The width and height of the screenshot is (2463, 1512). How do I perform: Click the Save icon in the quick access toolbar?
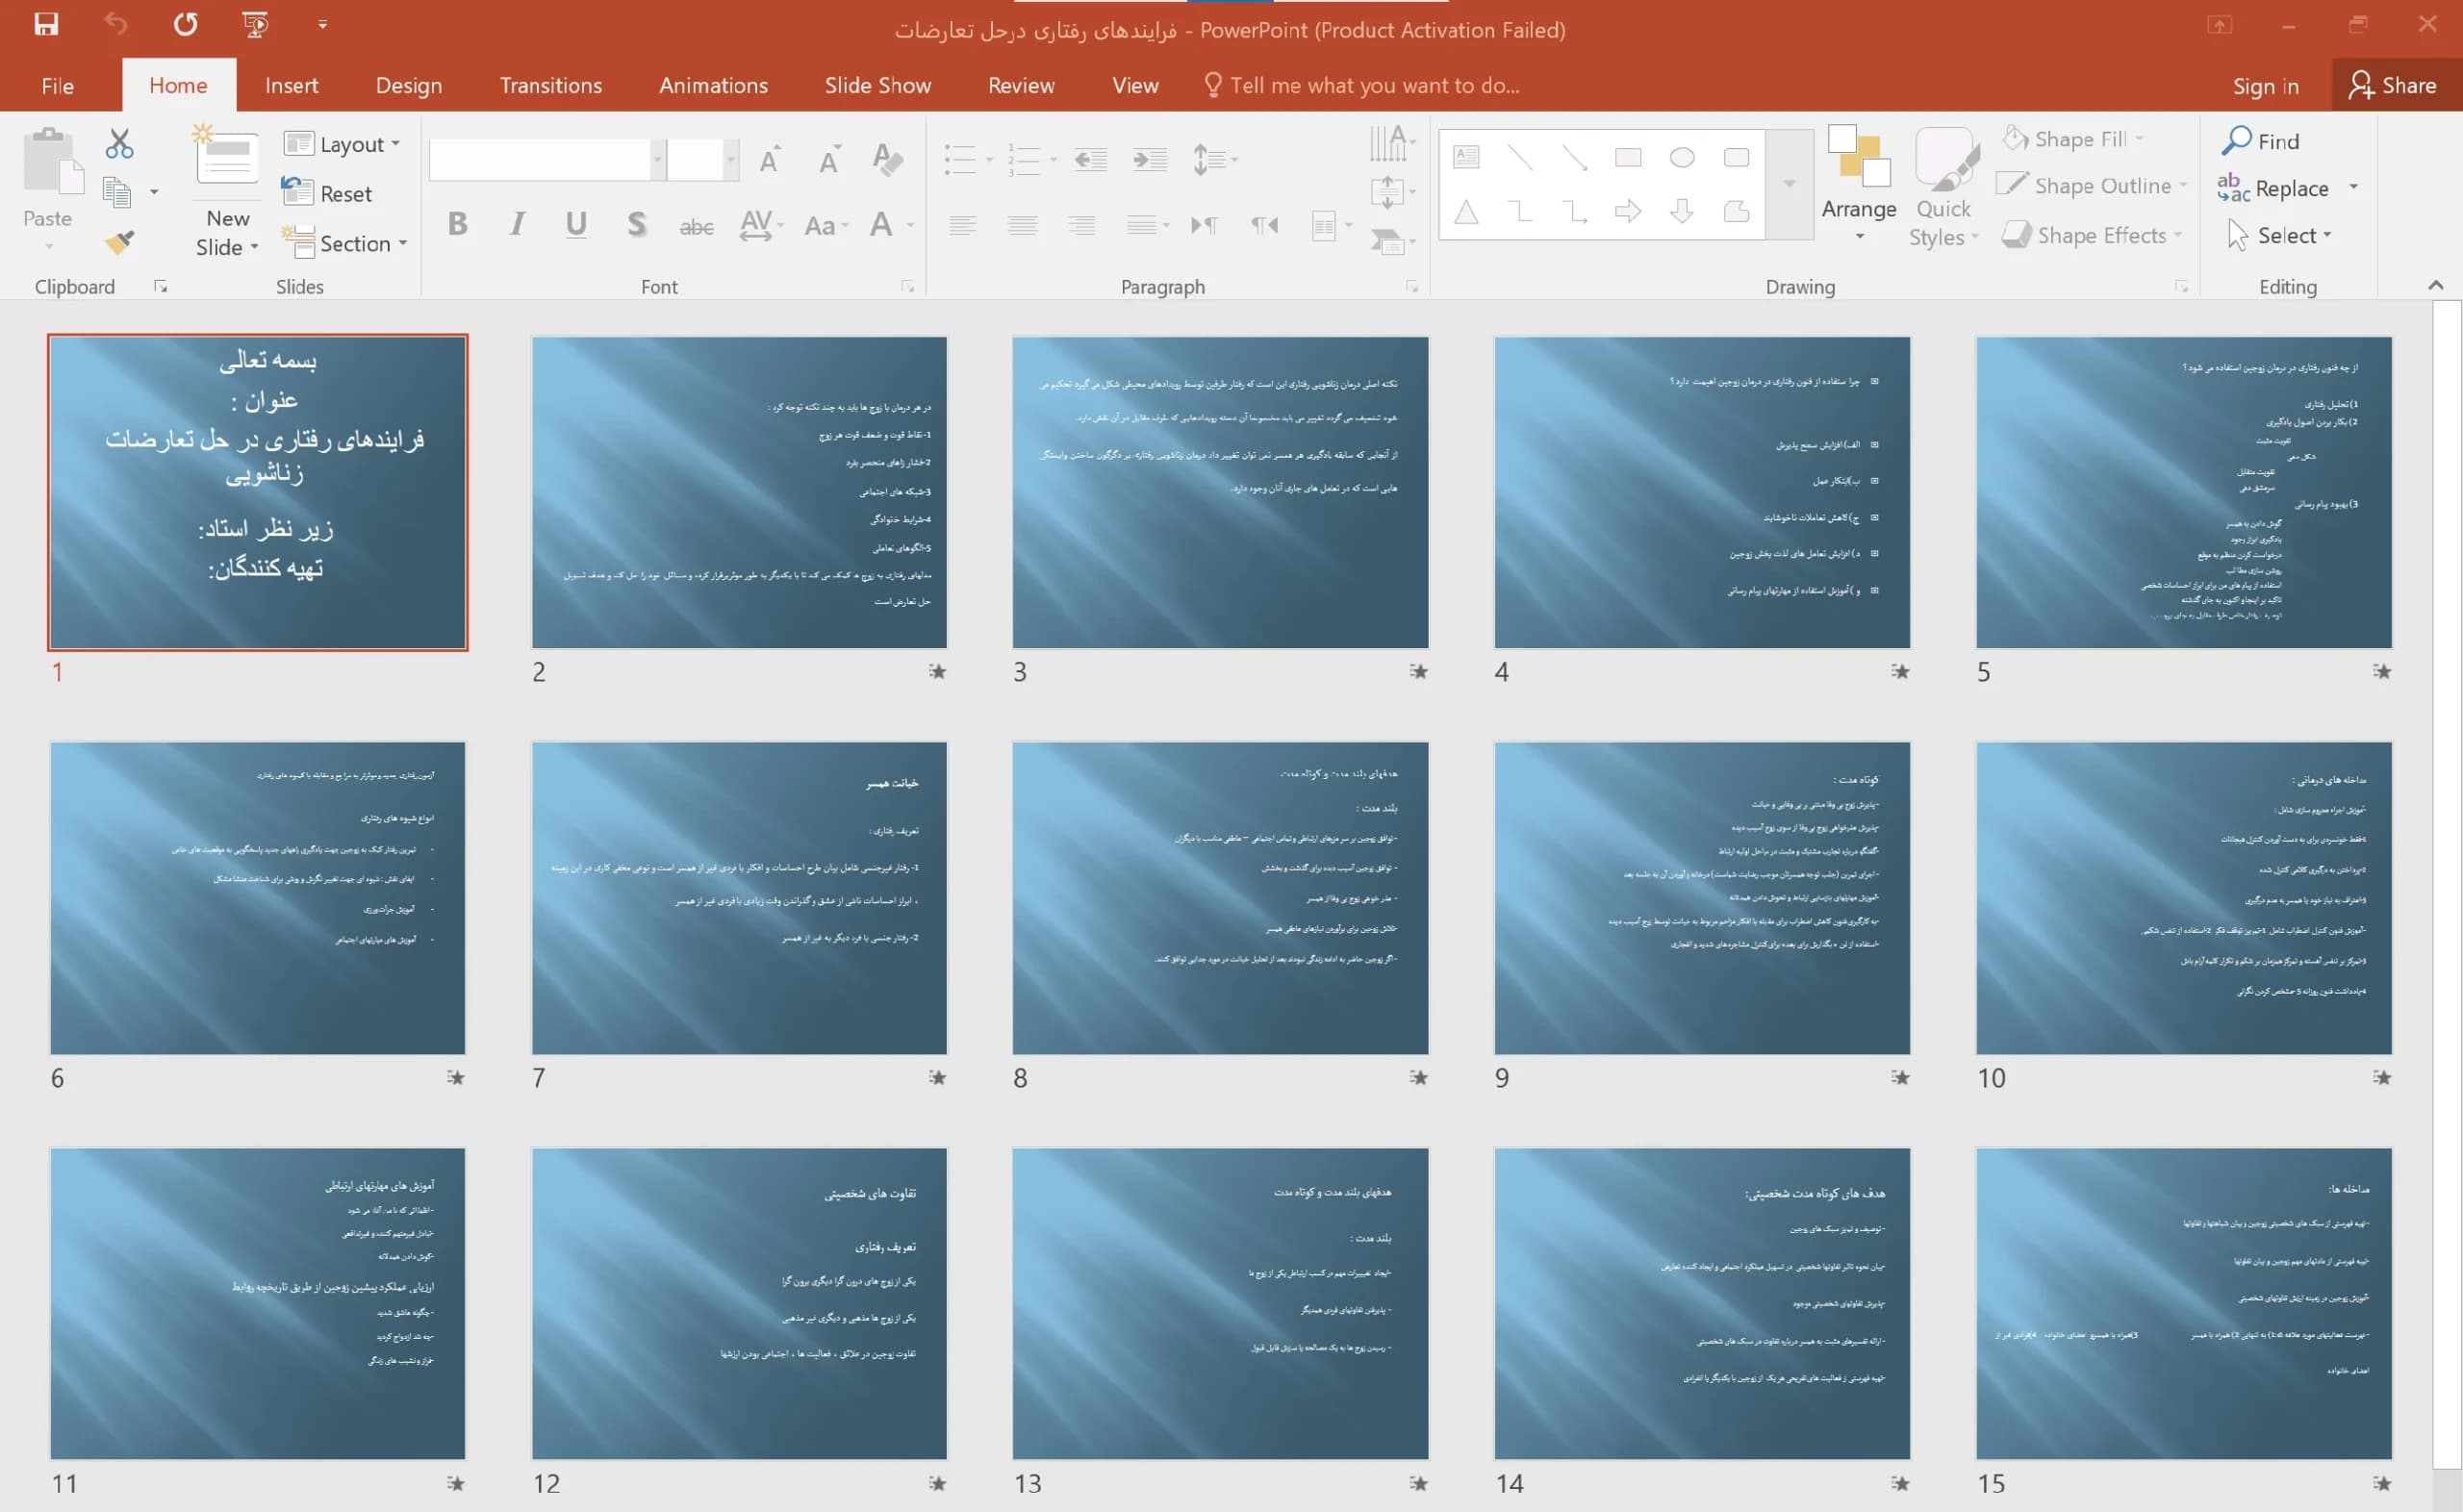click(x=46, y=24)
